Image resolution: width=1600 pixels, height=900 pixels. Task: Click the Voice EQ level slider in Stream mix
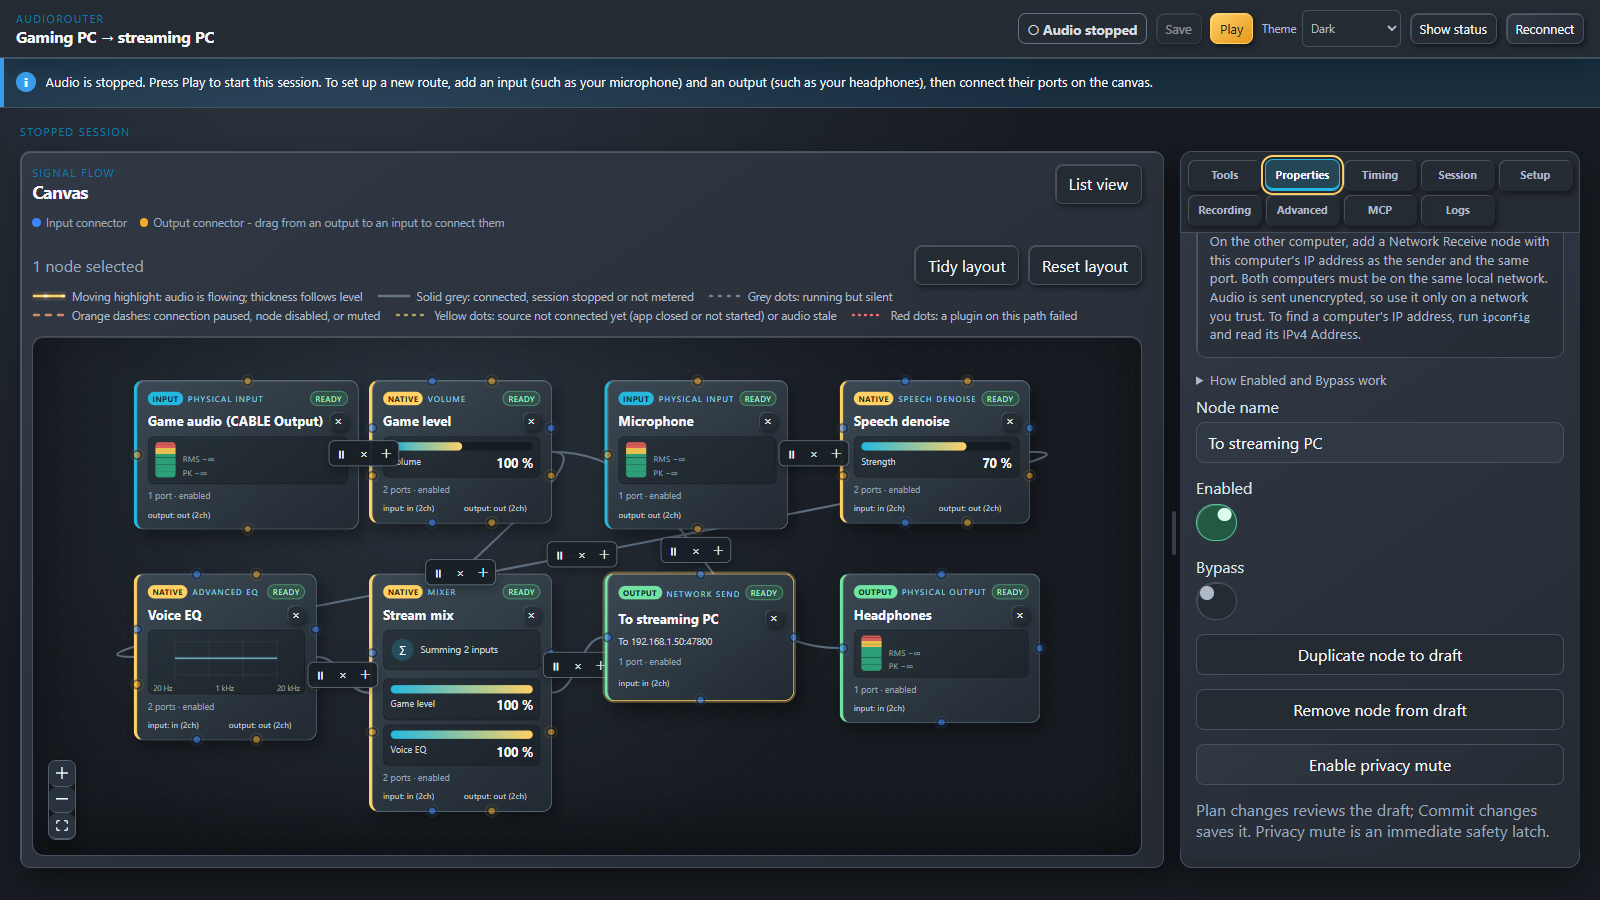click(x=461, y=735)
